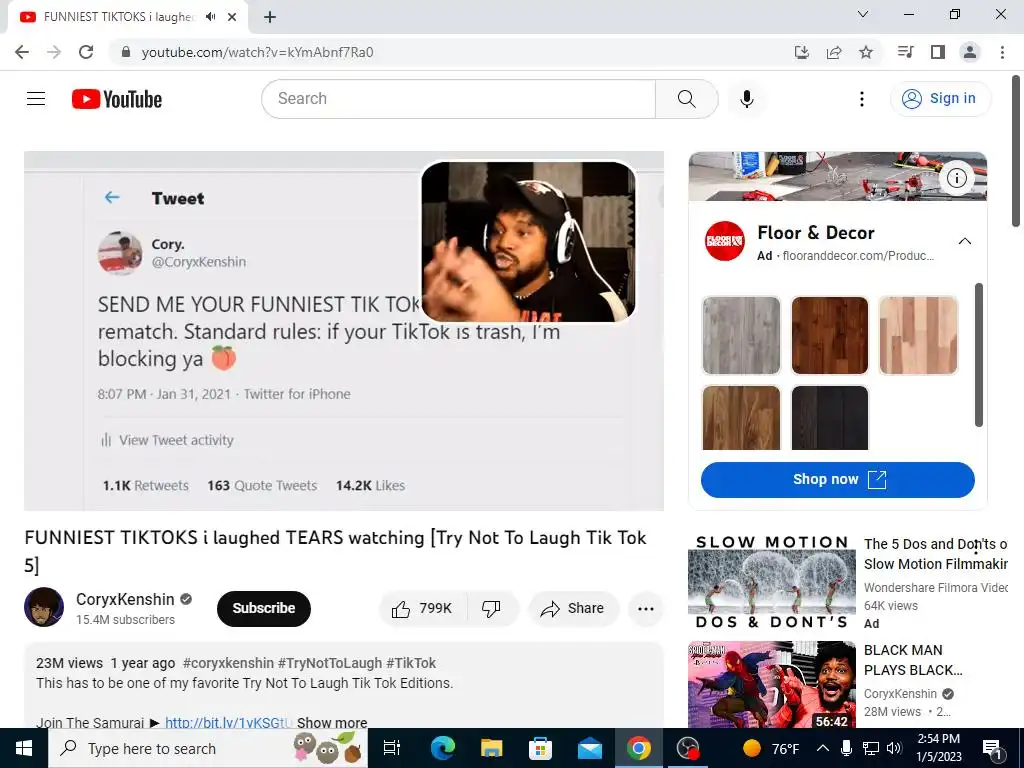This screenshot has height=768, width=1024.
Task: Bookmark this tab with star icon
Action: 866,52
